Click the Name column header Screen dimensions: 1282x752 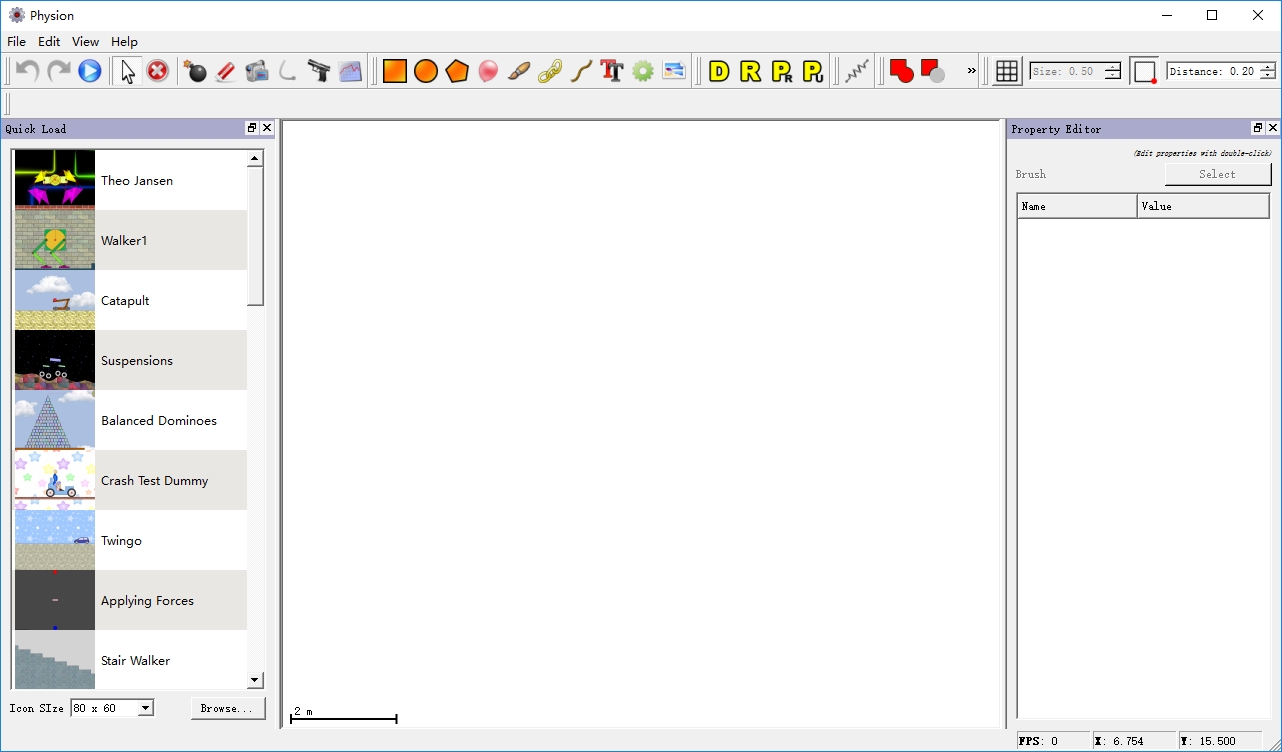[x=1077, y=206]
